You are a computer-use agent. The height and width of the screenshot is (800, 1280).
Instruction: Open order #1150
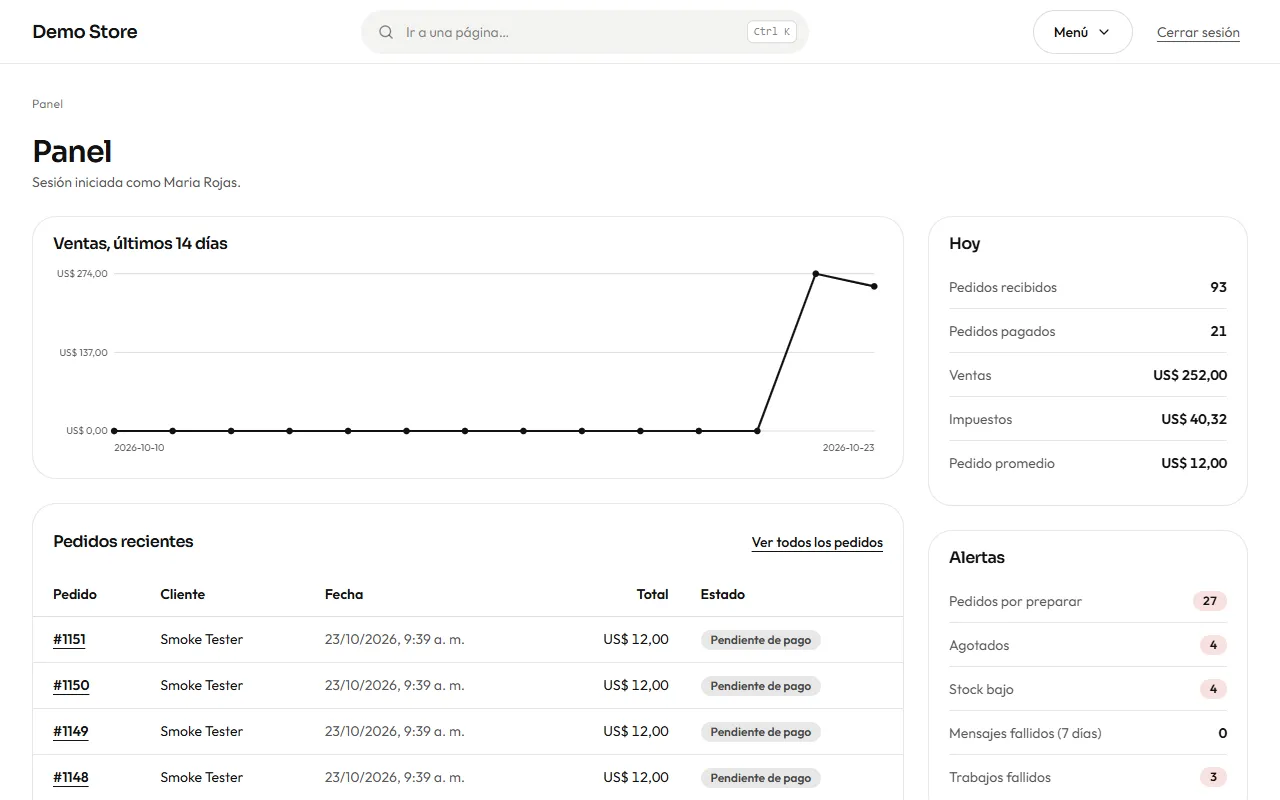[71, 685]
